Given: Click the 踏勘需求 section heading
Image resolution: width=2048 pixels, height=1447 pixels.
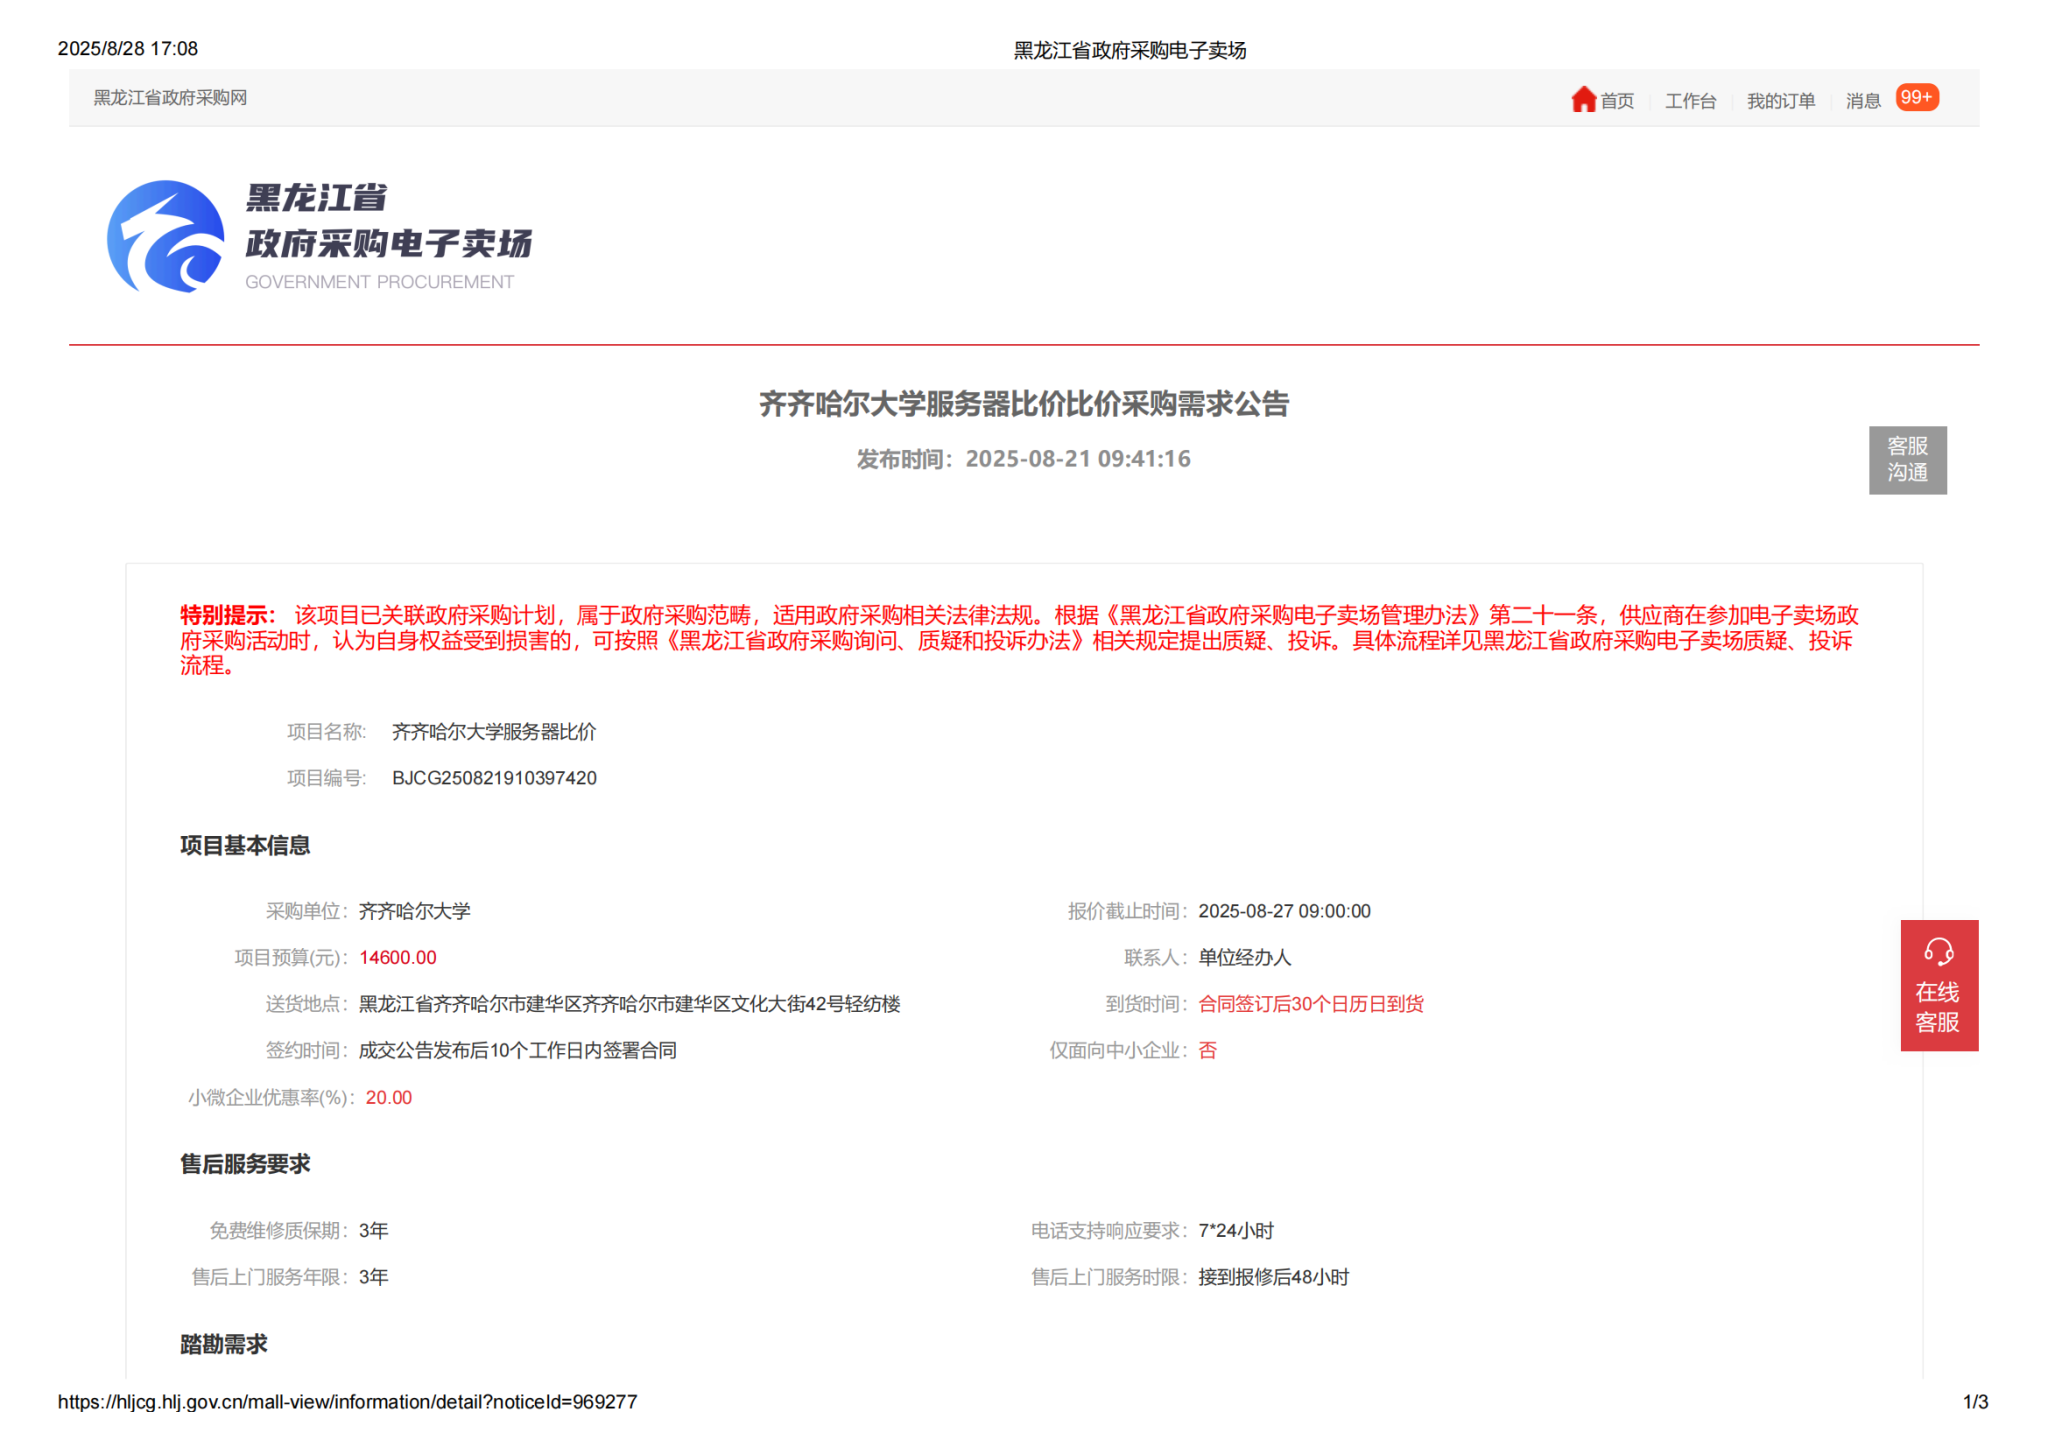Looking at the screenshot, I should point(224,1344).
